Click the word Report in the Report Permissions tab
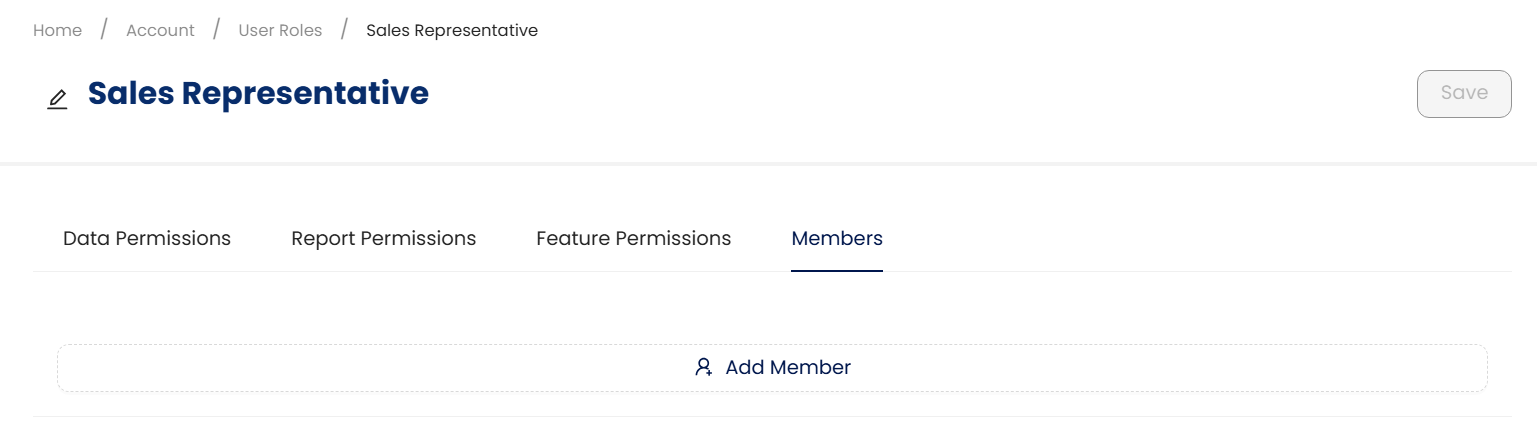The width and height of the screenshot is (1537, 431). [322, 238]
